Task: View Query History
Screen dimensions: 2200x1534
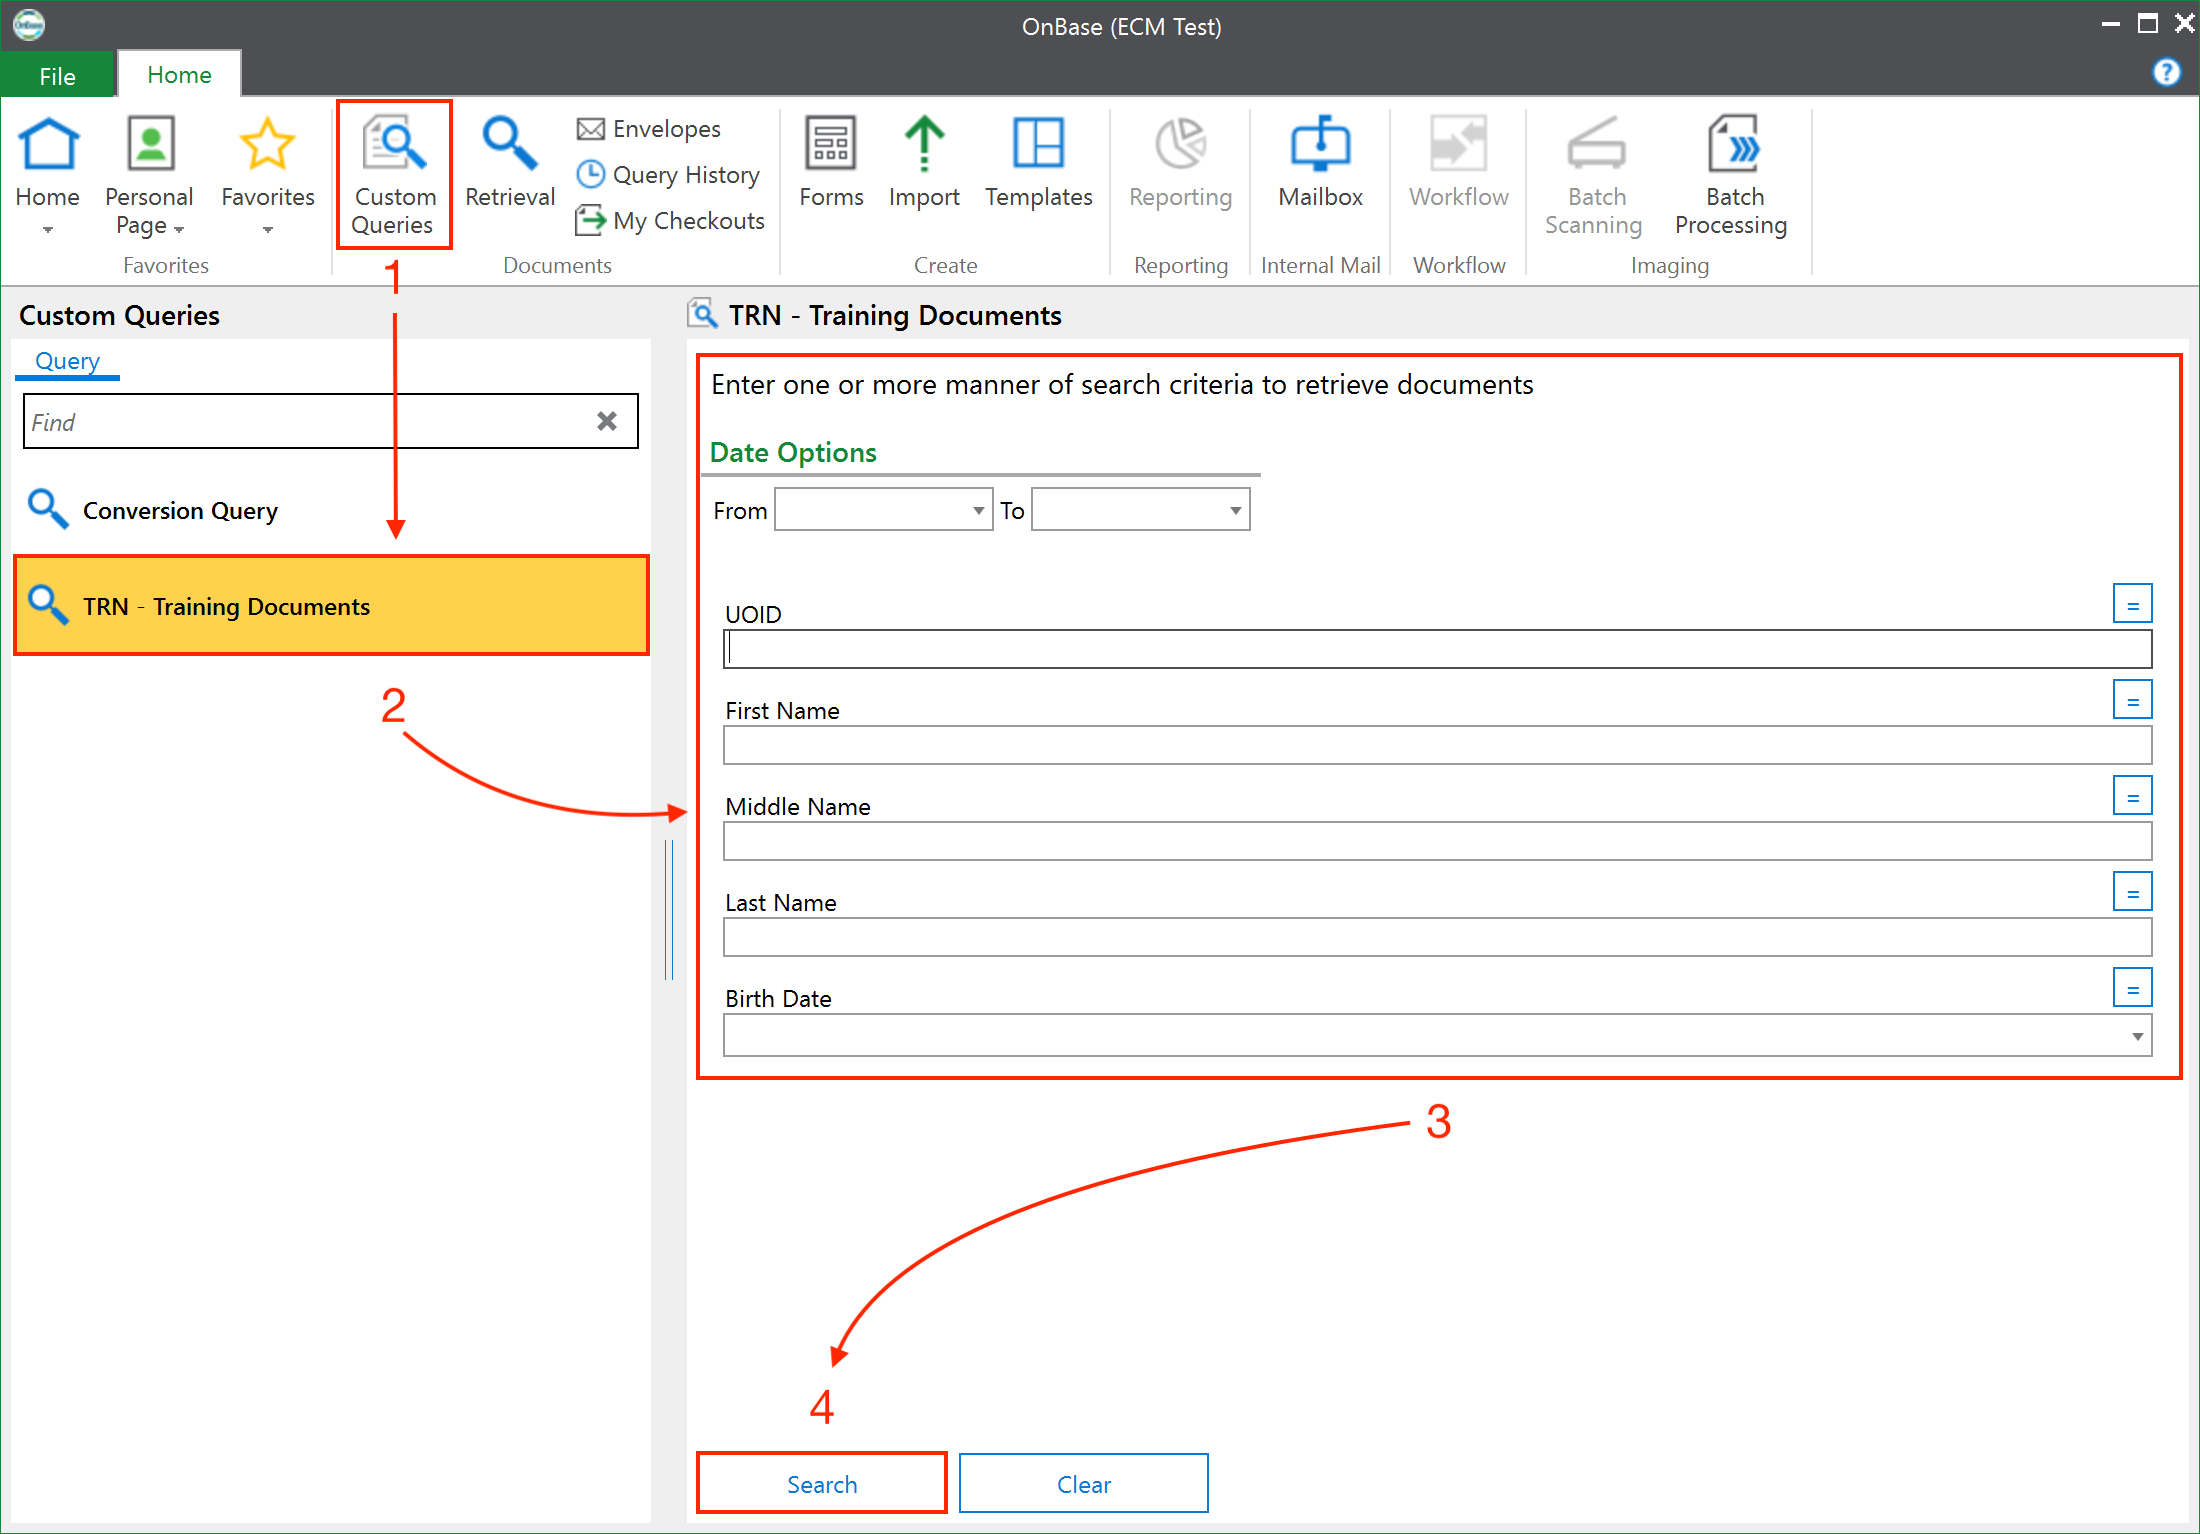Action: click(x=668, y=175)
